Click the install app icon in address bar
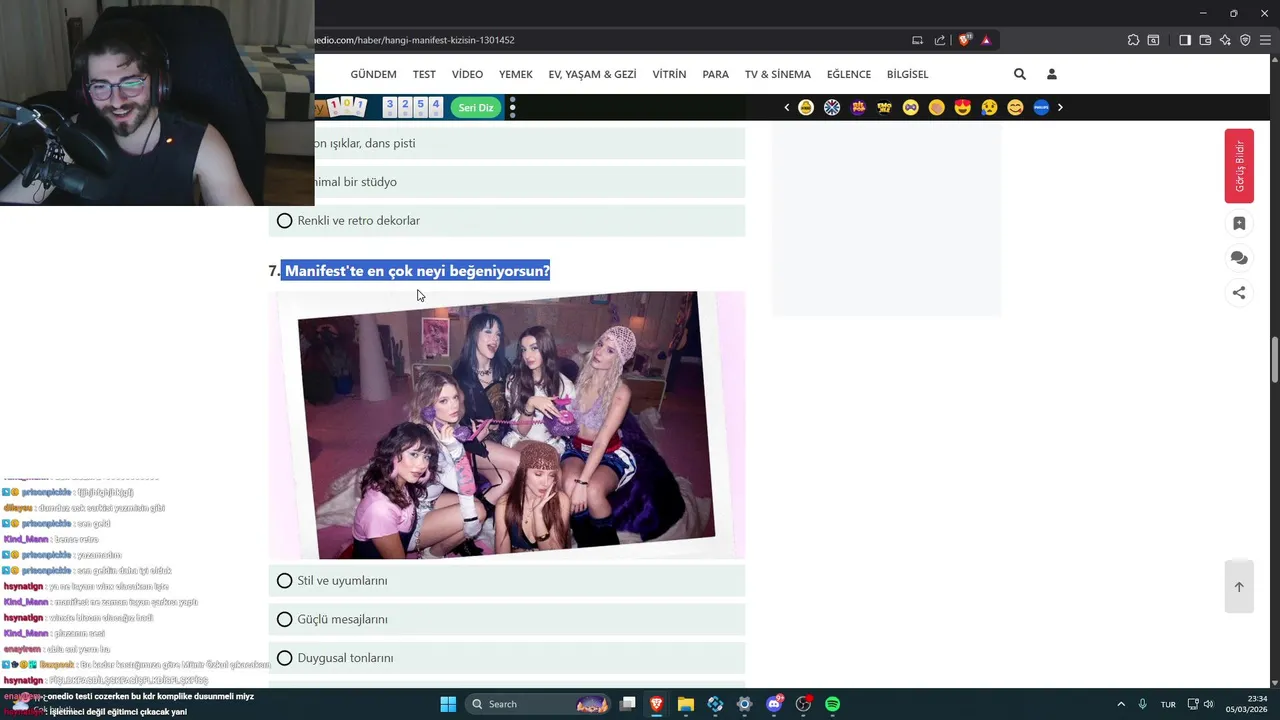Image resolution: width=1280 pixels, height=720 pixels. pos(917,40)
